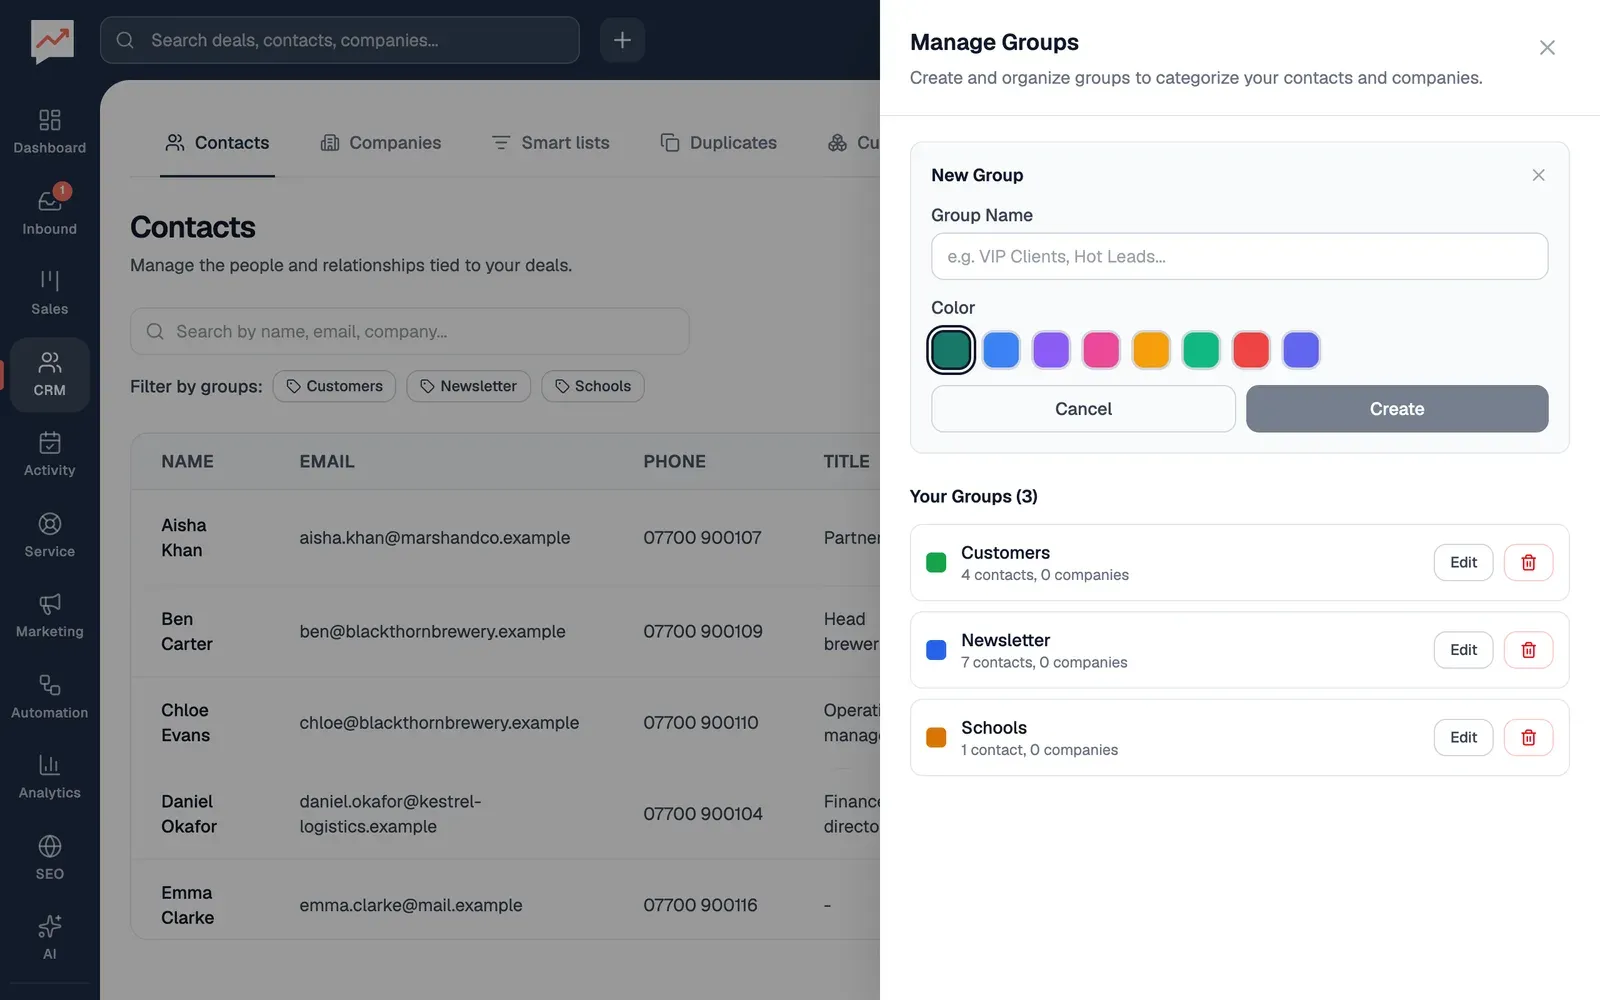Click the app logo icon
This screenshot has width=1600, height=1000.
tap(52, 41)
